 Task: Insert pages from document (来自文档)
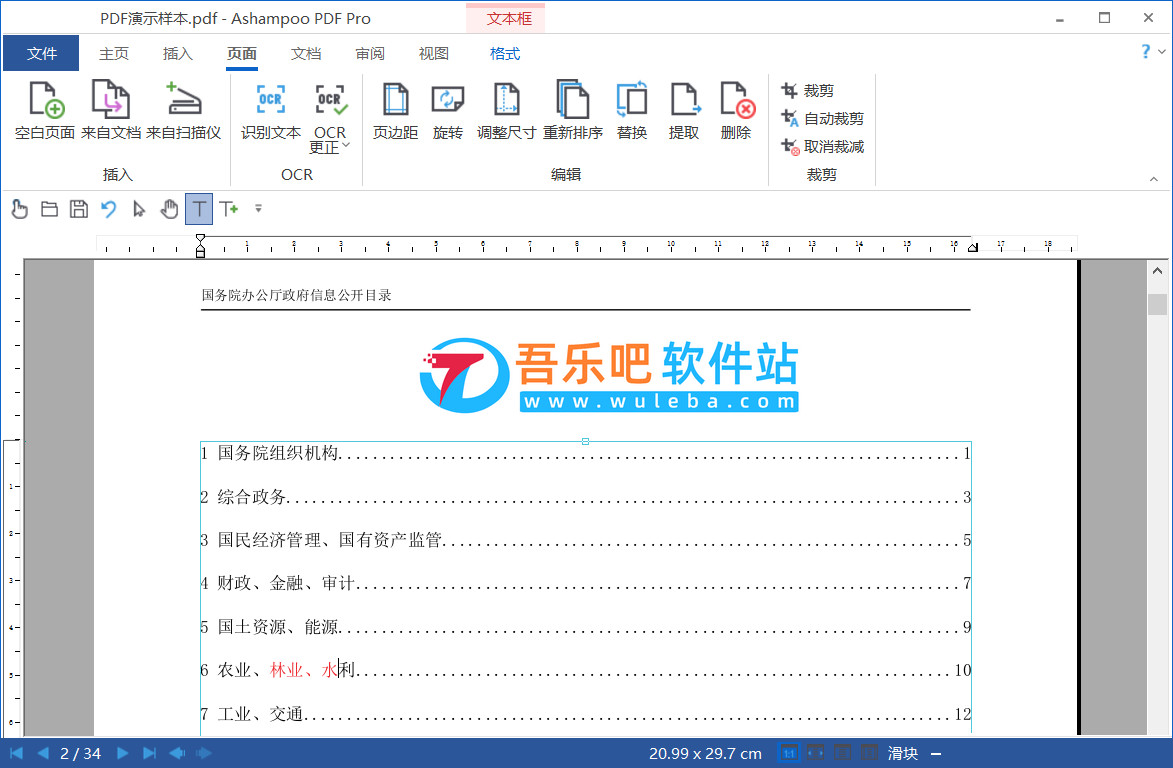coord(111,111)
